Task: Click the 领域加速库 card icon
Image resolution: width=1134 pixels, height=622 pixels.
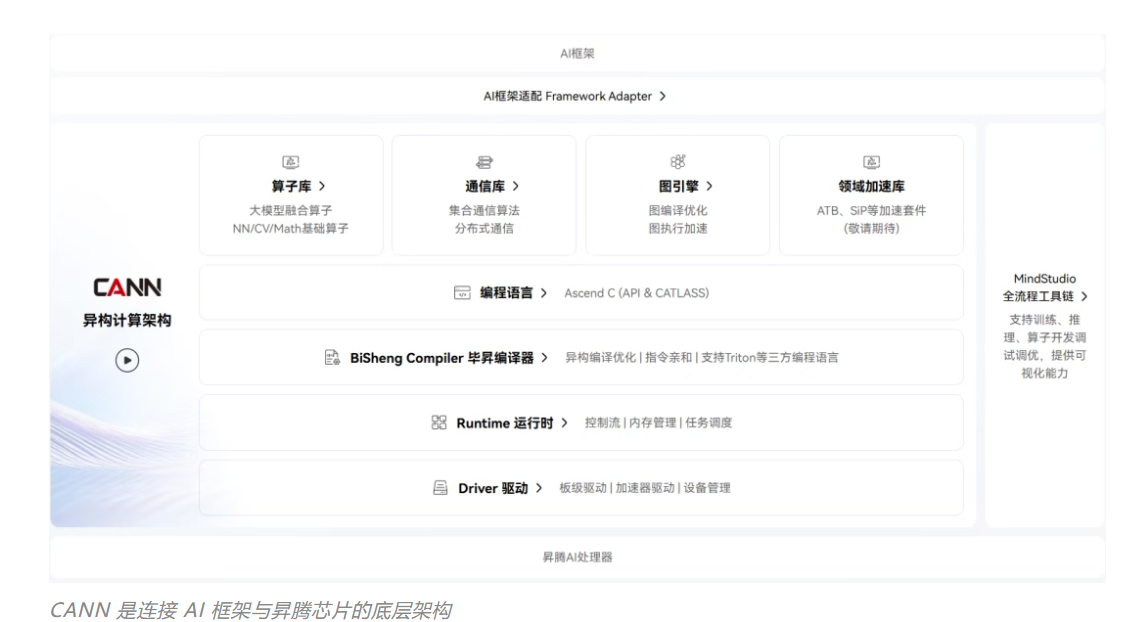Action: point(871,162)
